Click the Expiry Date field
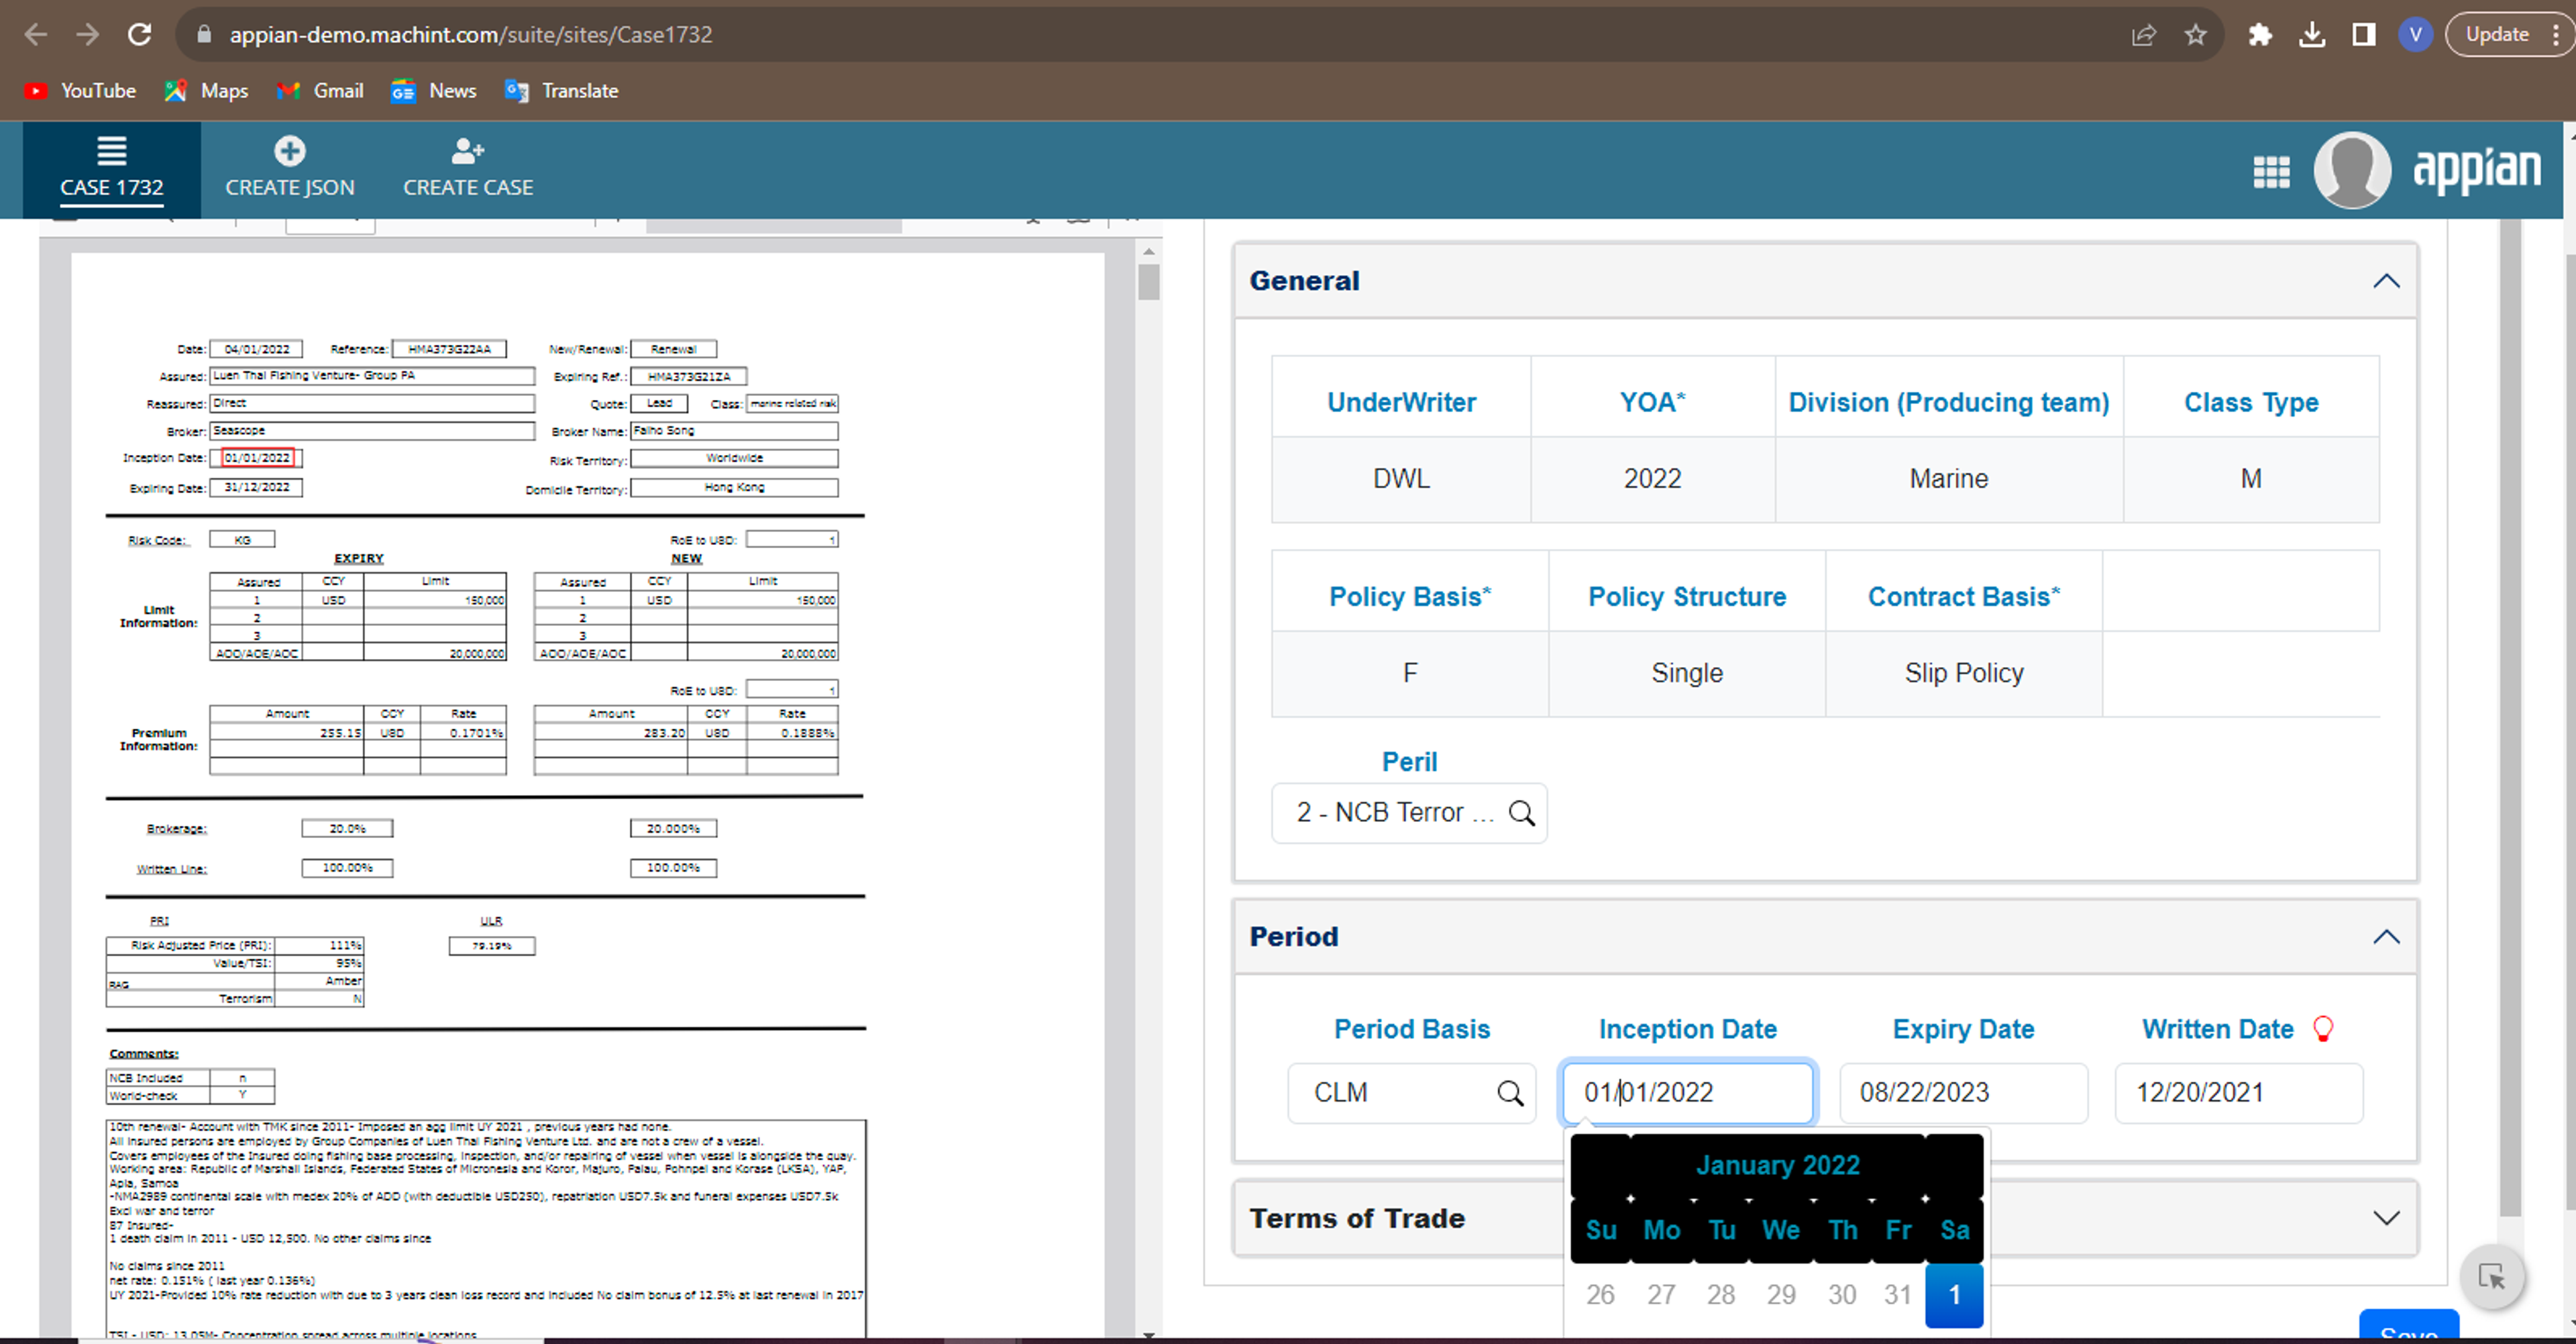This screenshot has height=1344, width=2576. pos(1963,1093)
